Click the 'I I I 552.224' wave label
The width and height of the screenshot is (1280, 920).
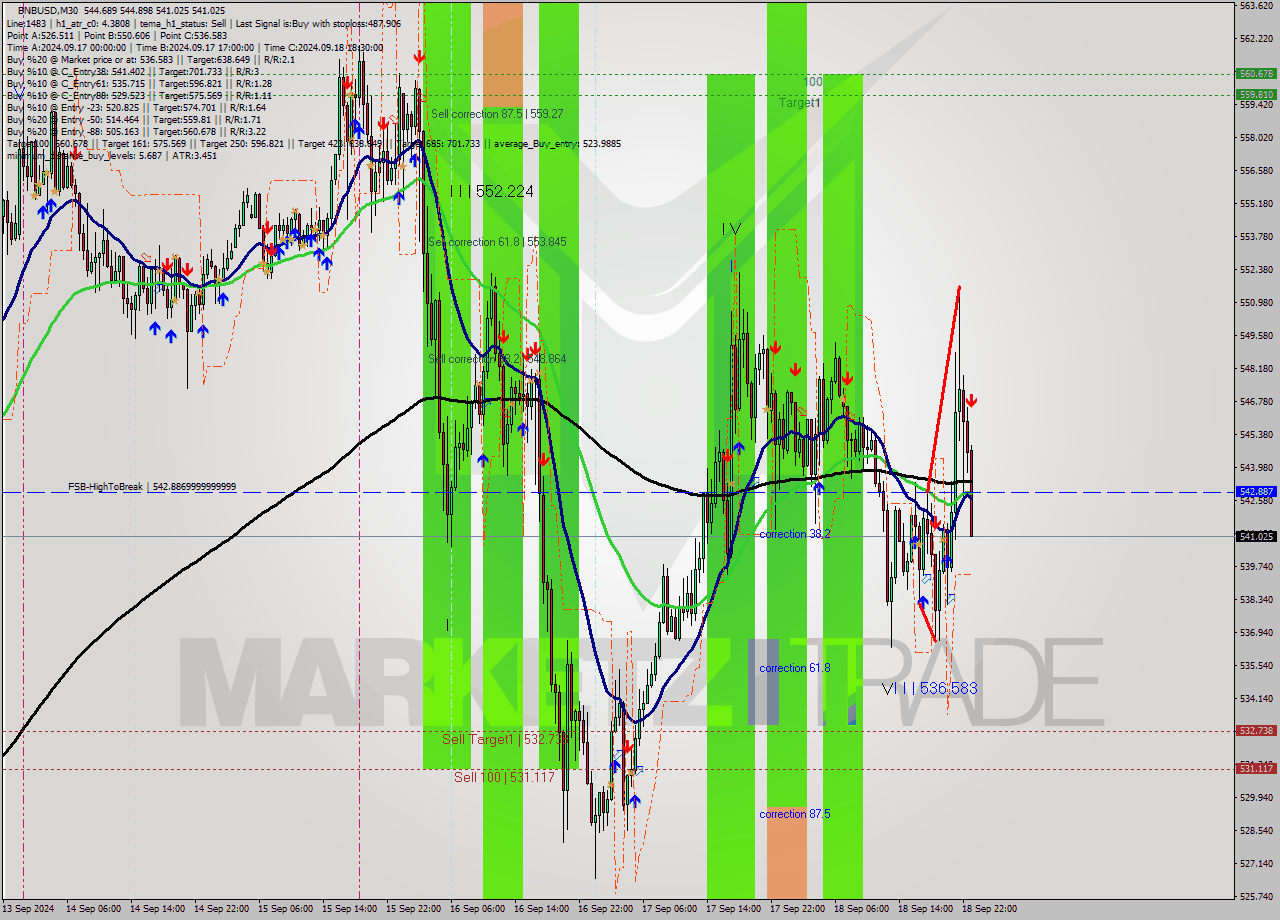pos(491,191)
